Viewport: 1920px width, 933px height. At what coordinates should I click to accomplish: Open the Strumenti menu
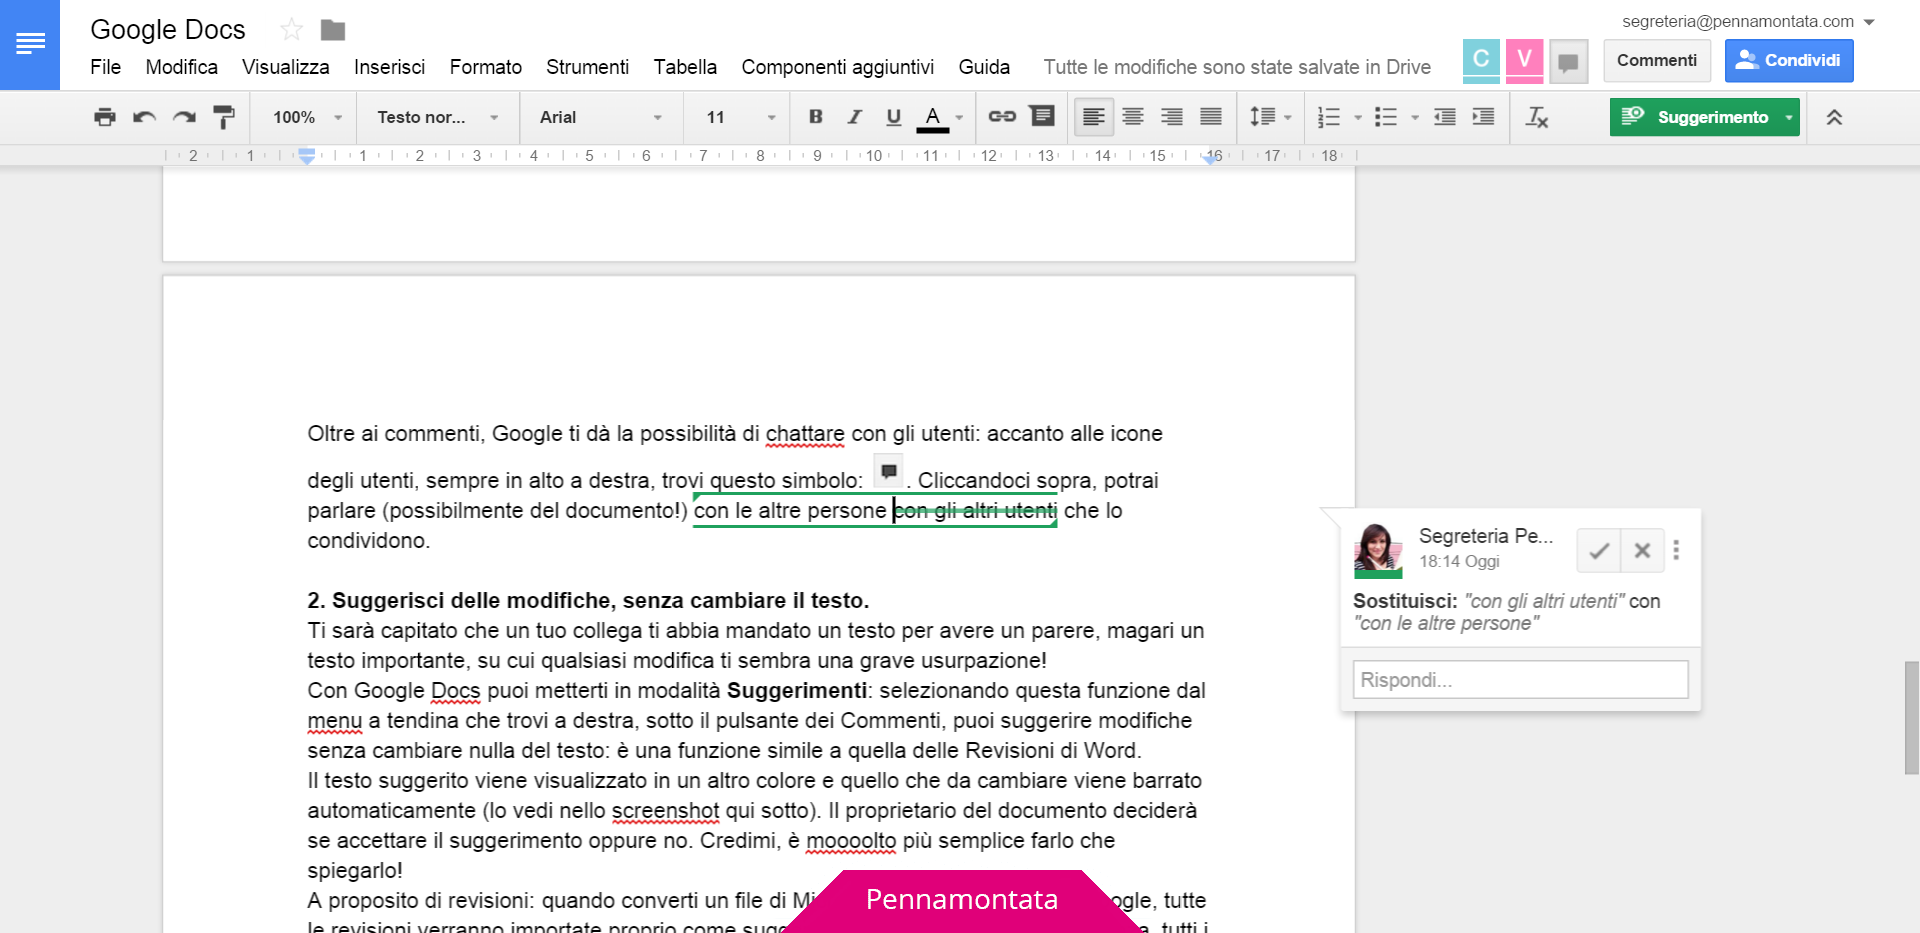tap(587, 67)
